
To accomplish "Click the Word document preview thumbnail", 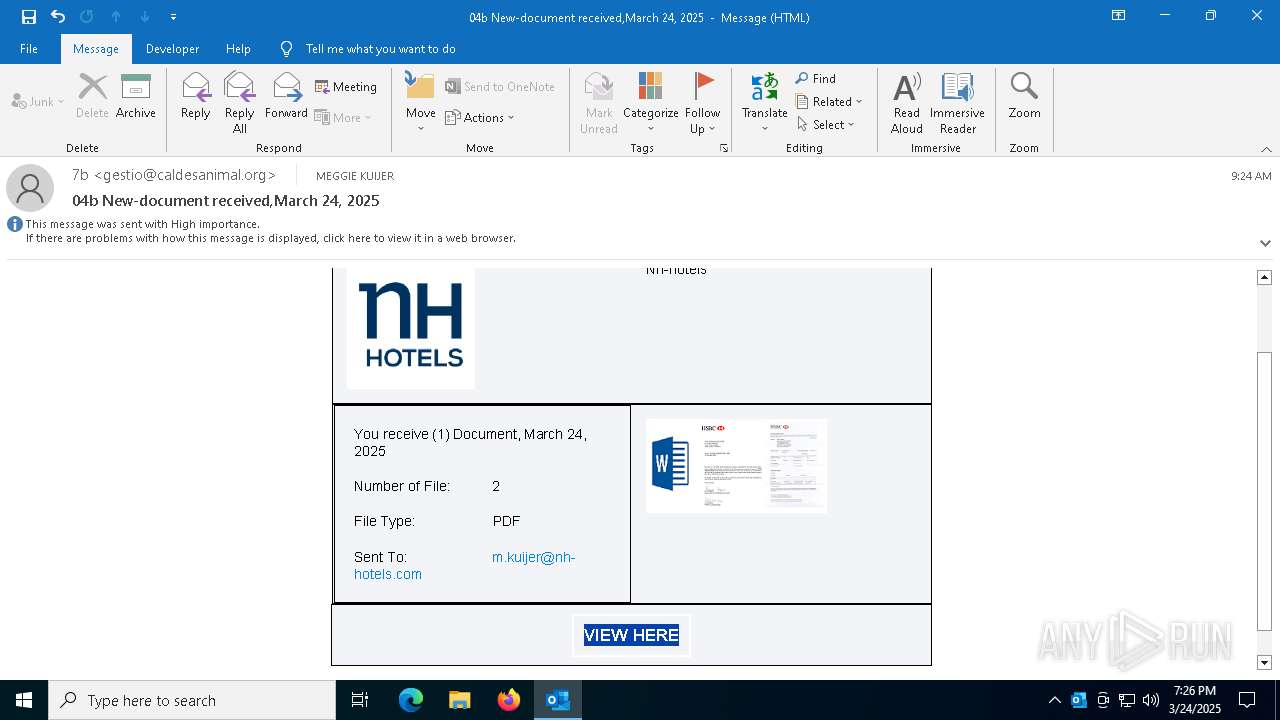I will tap(737, 466).
